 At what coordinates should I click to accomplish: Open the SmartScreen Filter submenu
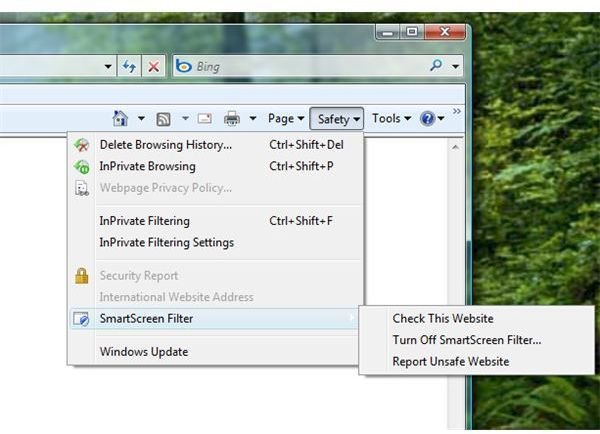pos(215,319)
